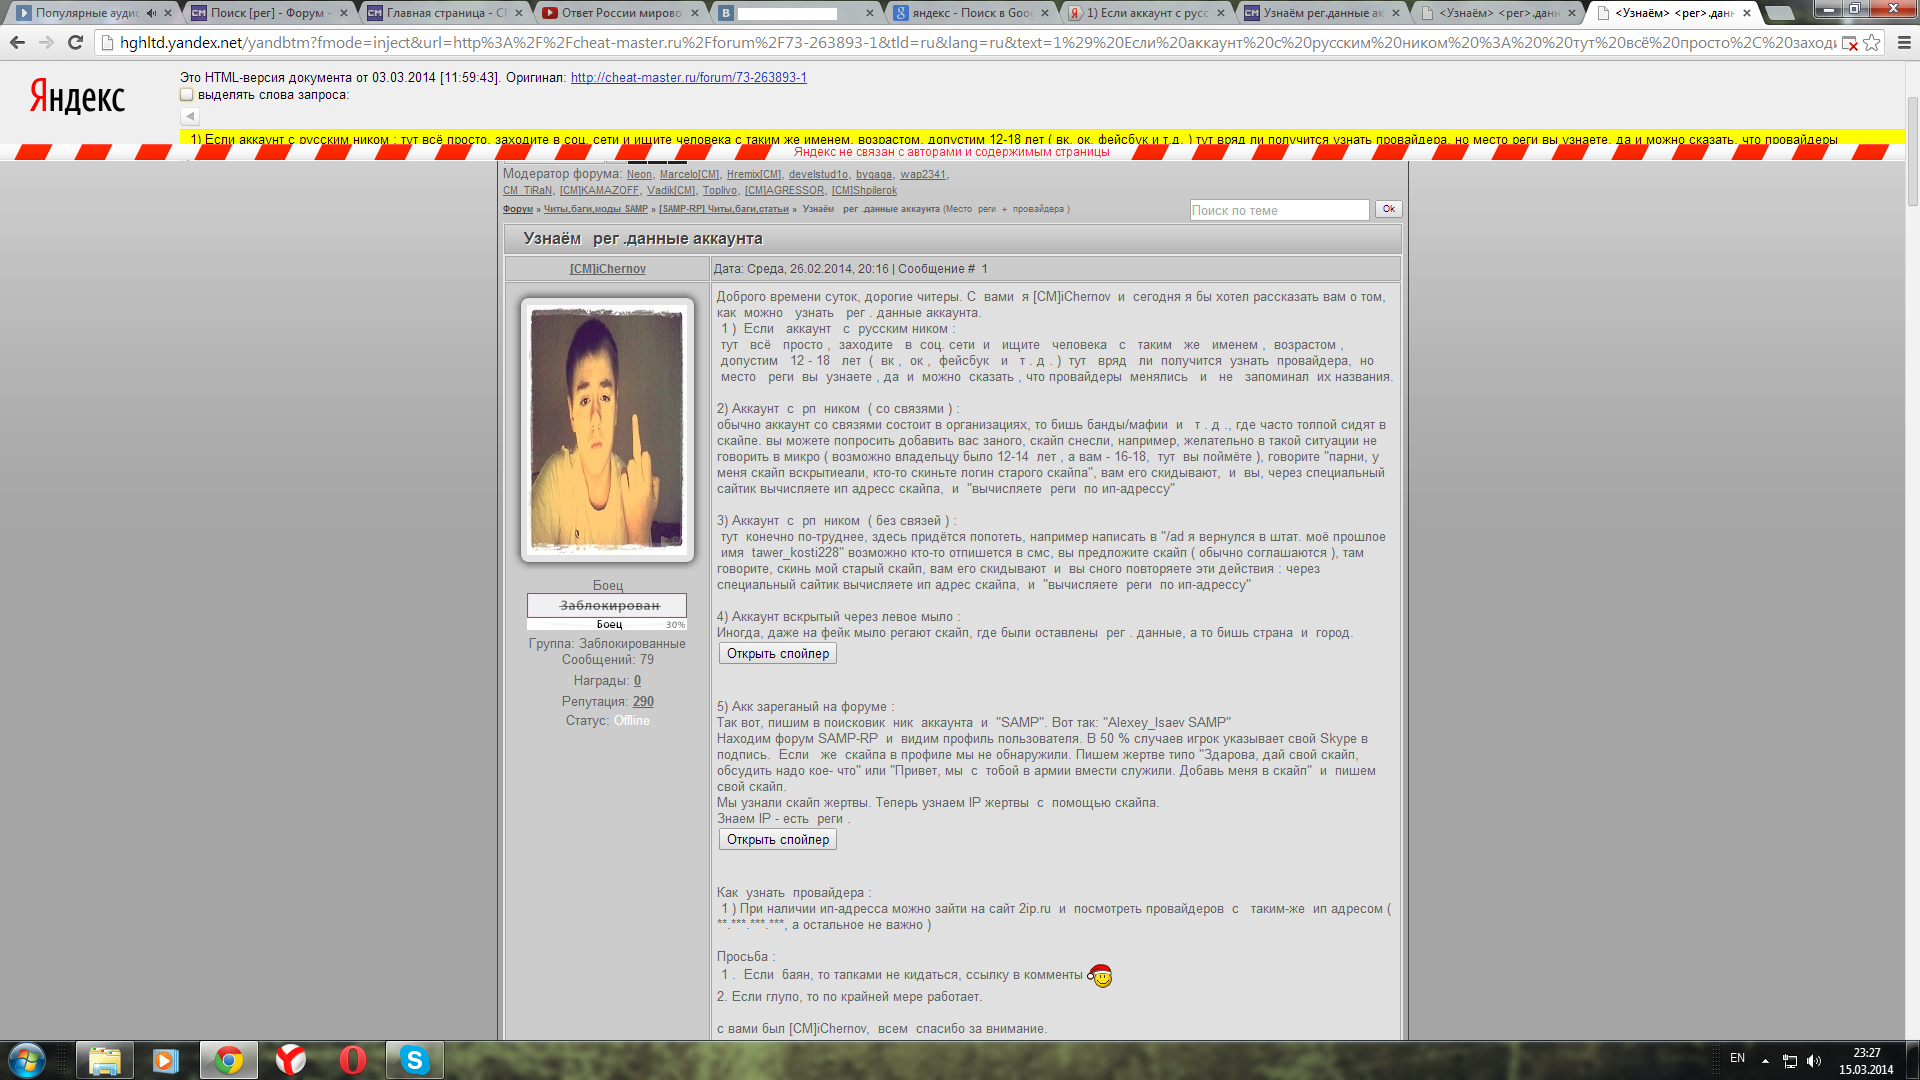1920x1080 pixels.
Task: Open Yandex browser from taskbar
Action: pos(290,1060)
